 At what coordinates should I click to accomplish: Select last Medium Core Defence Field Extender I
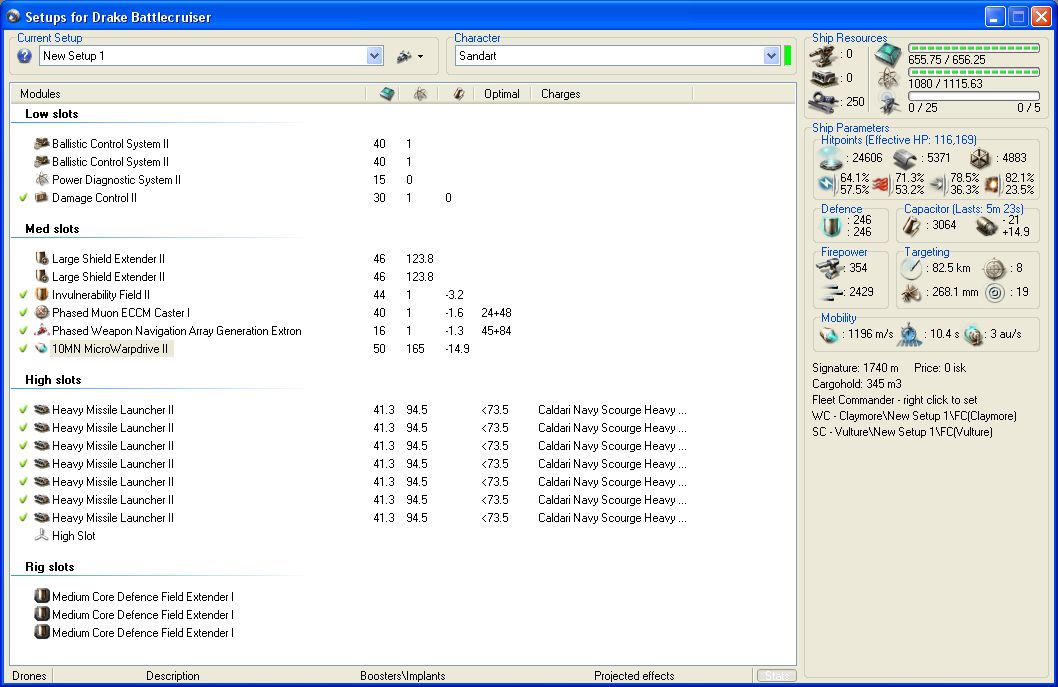click(x=143, y=633)
